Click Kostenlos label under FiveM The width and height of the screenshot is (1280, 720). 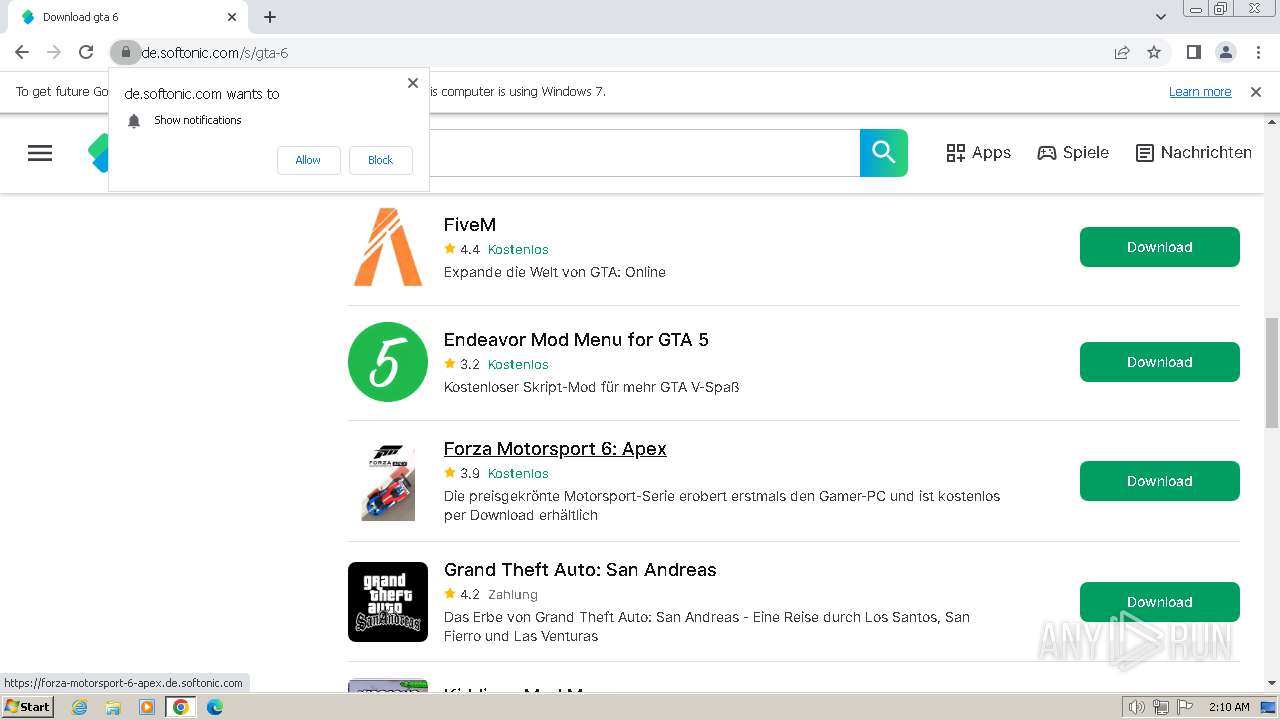[x=518, y=250]
